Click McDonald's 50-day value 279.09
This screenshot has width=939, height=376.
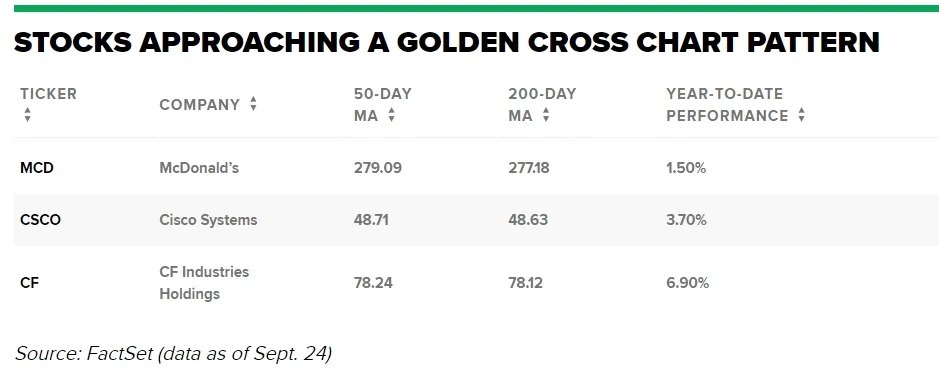click(377, 168)
